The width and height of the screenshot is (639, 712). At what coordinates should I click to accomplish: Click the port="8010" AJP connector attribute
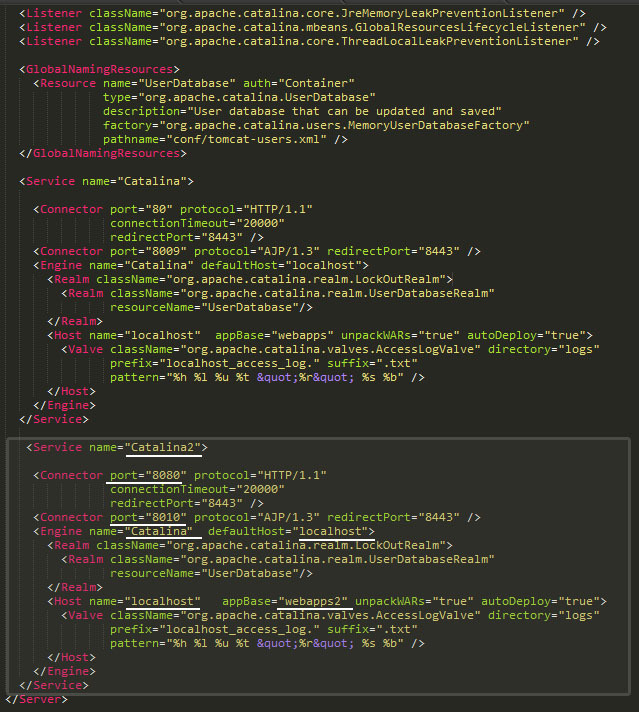(148, 517)
